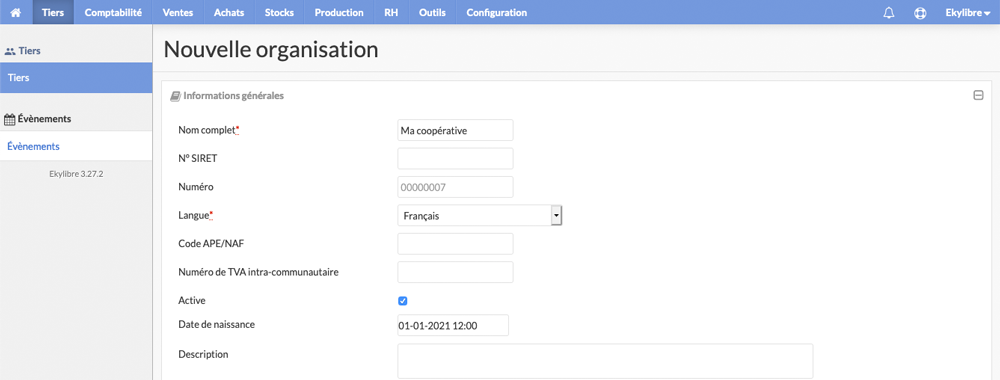Click the Description label

[203, 354]
